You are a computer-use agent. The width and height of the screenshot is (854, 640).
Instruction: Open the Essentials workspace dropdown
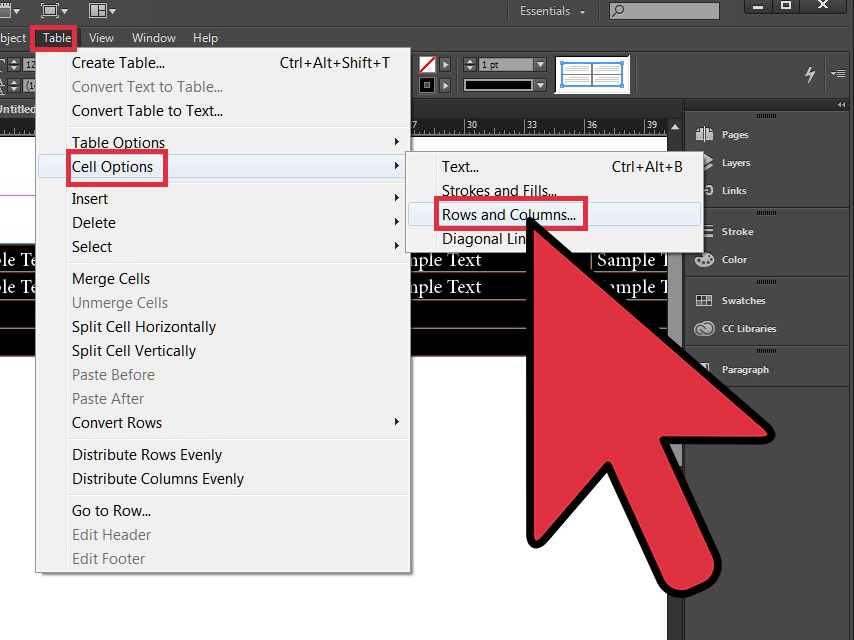pos(552,11)
